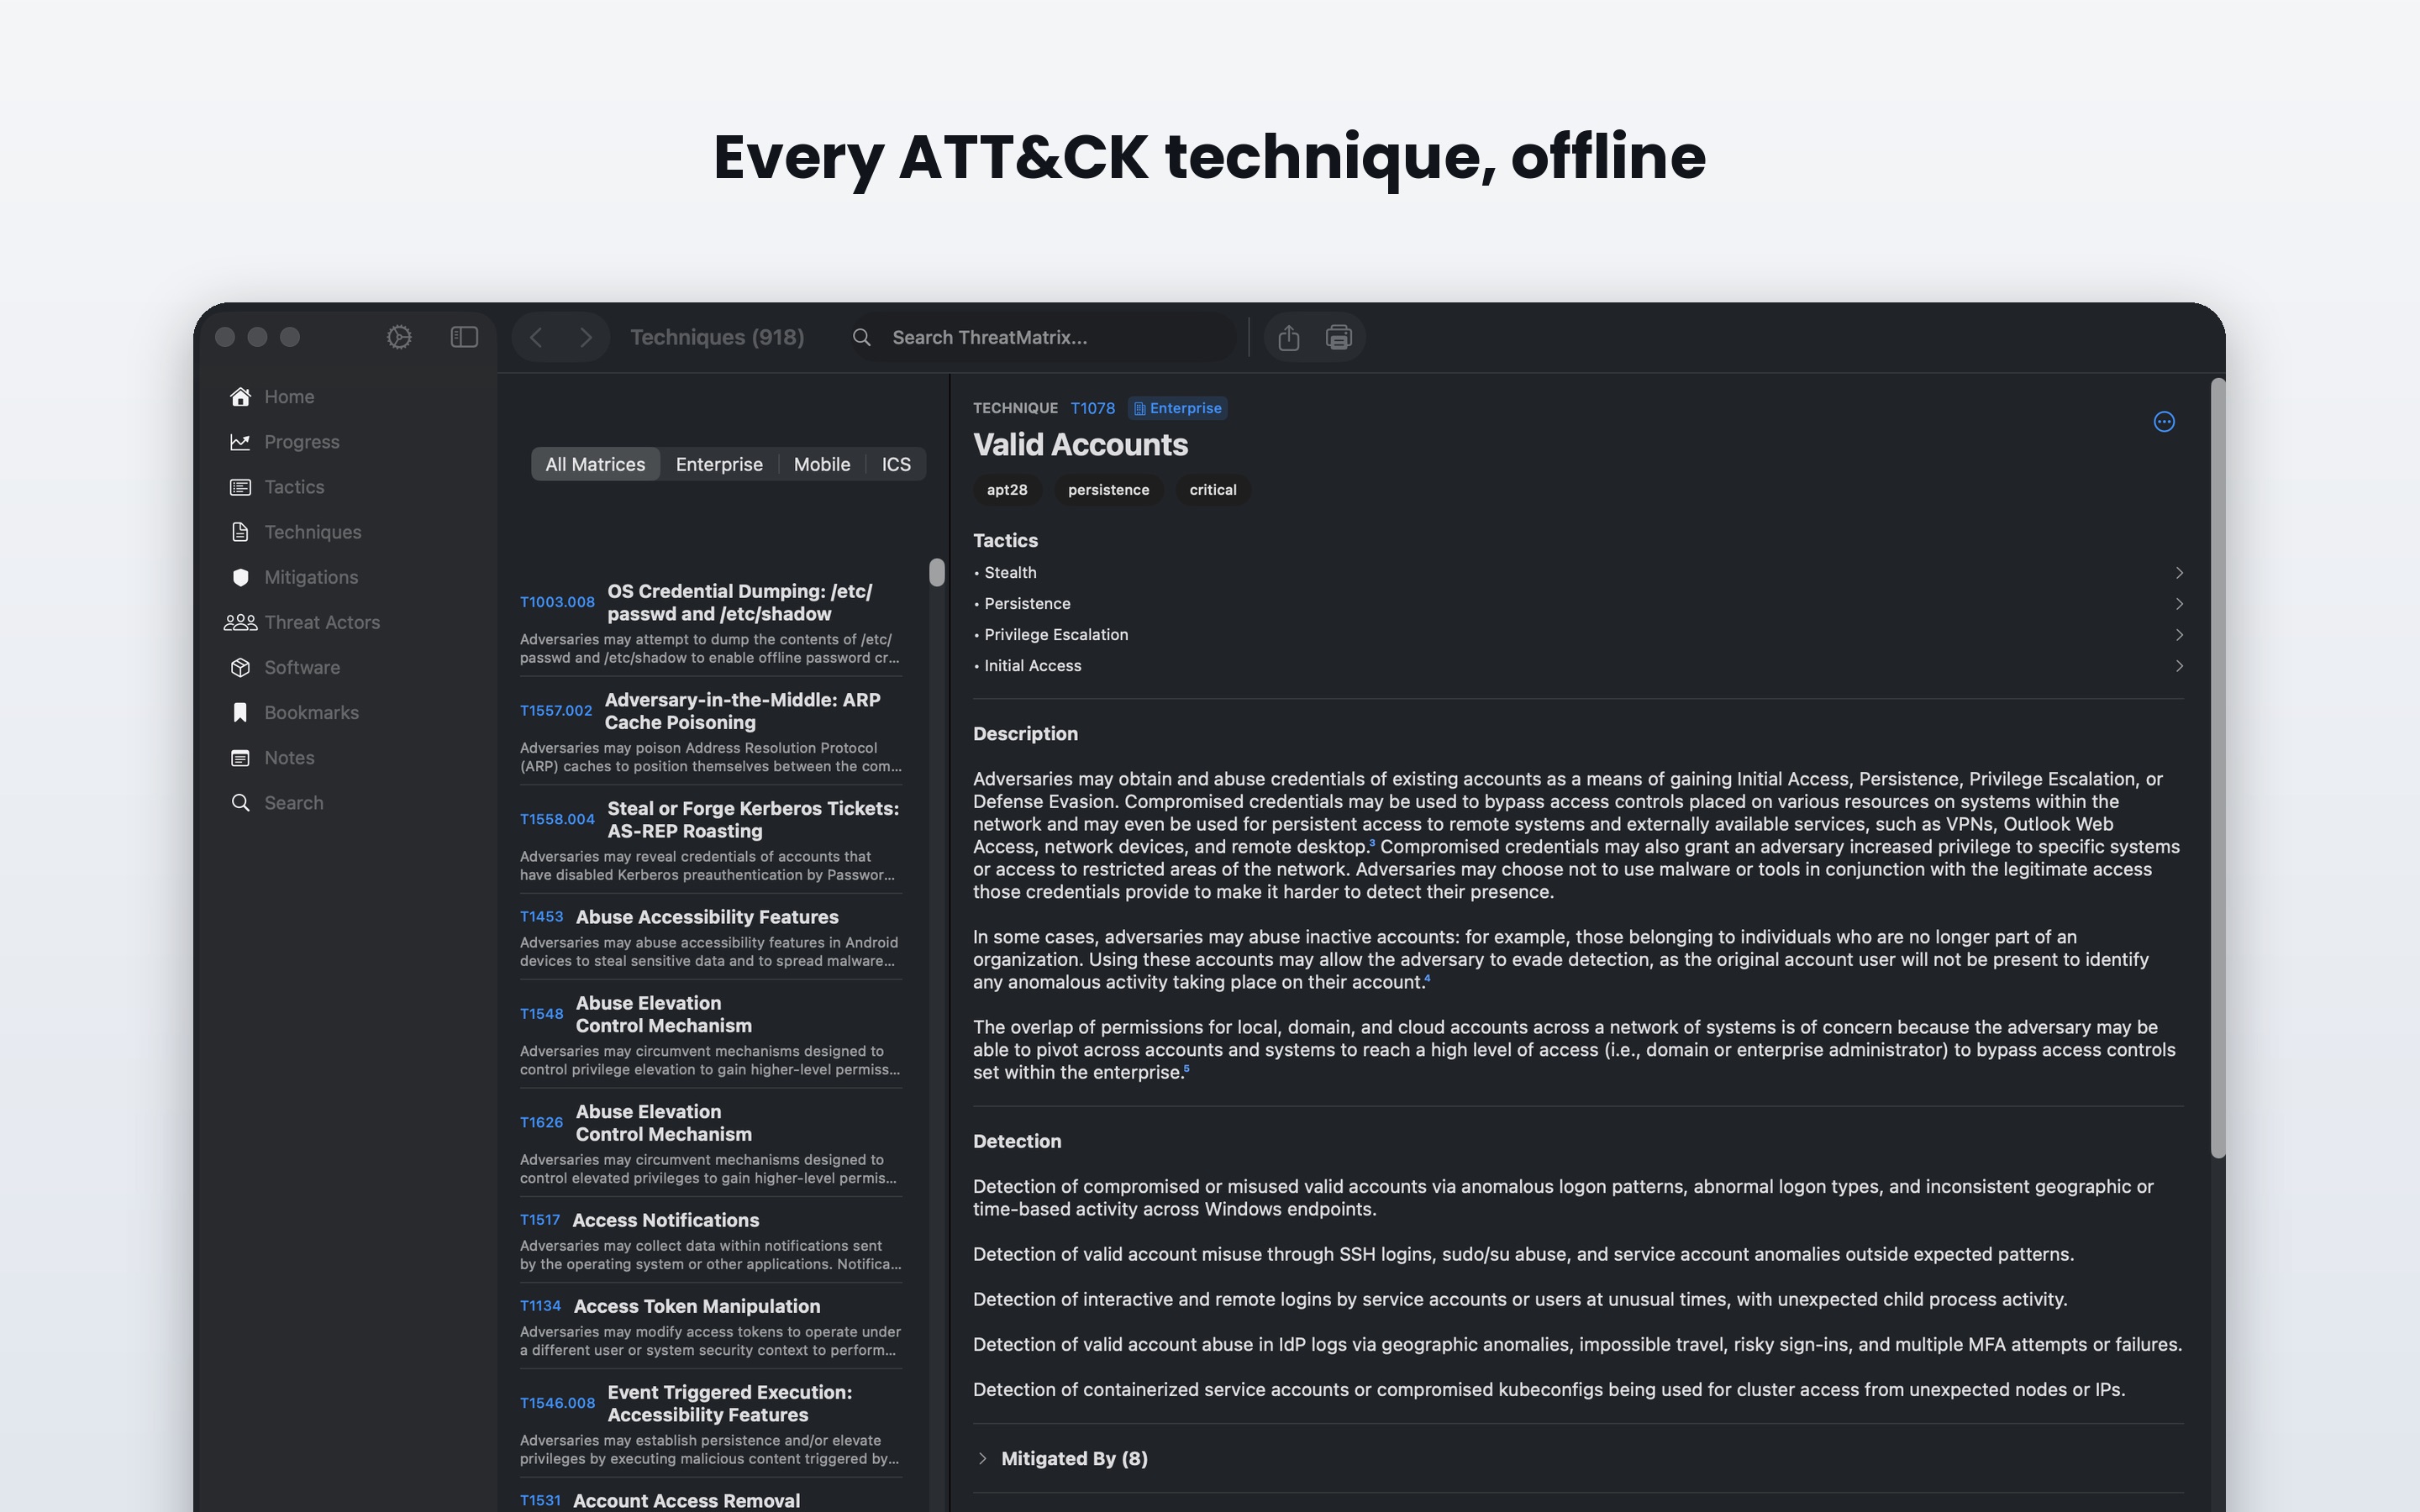Go forward with the right arrow
The height and width of the screenshot is (1512, 2420).
pyautogui.click(x=586, y=338)
